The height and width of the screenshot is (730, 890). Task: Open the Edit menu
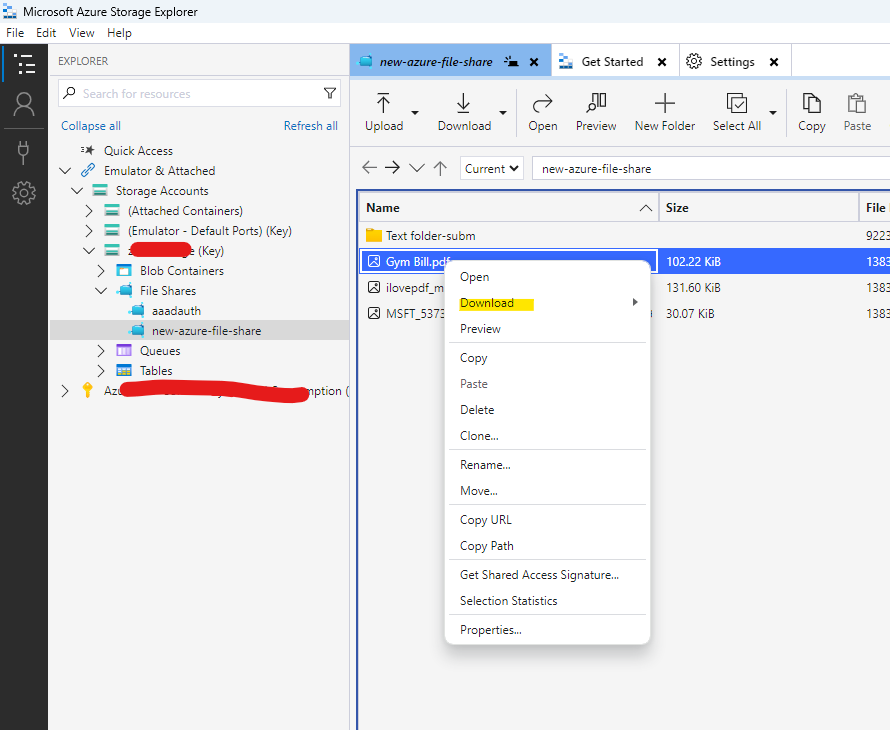[x=46, y=33]
